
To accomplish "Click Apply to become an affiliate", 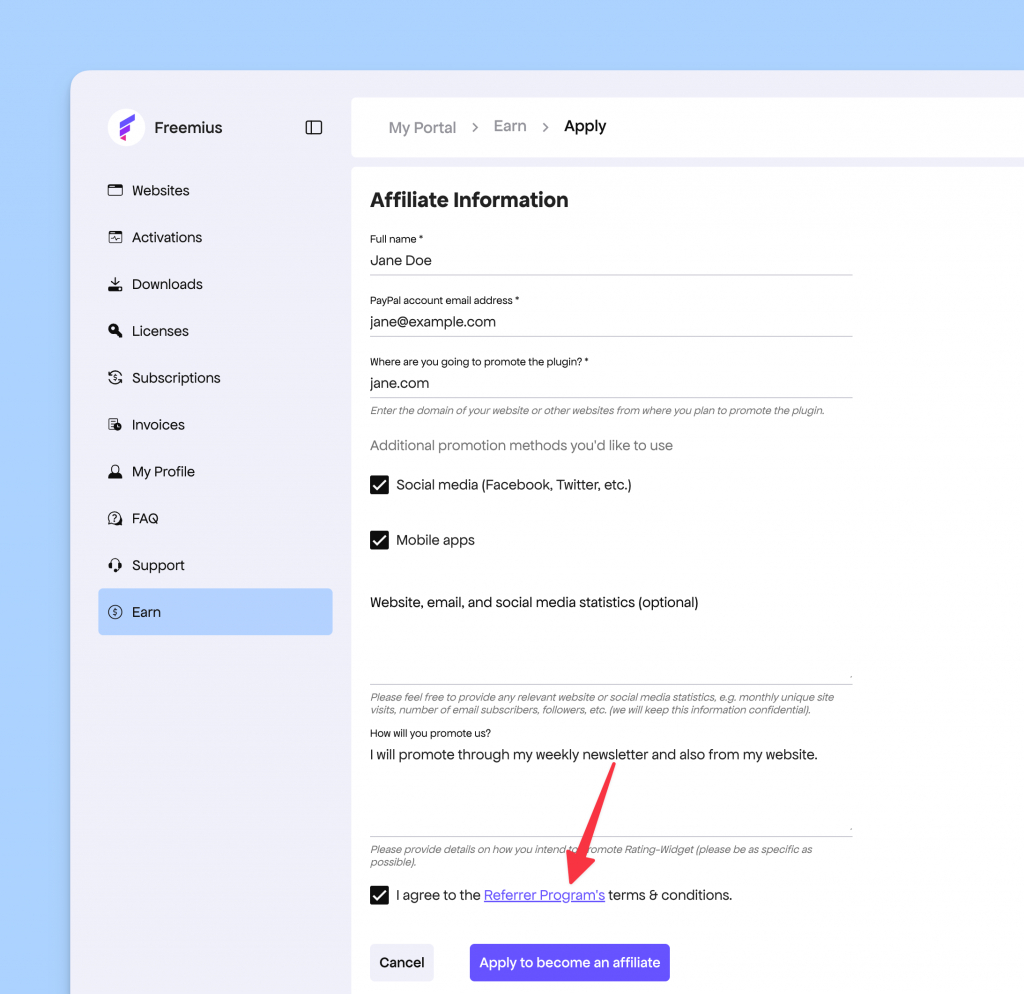I will tap(569, 962).
